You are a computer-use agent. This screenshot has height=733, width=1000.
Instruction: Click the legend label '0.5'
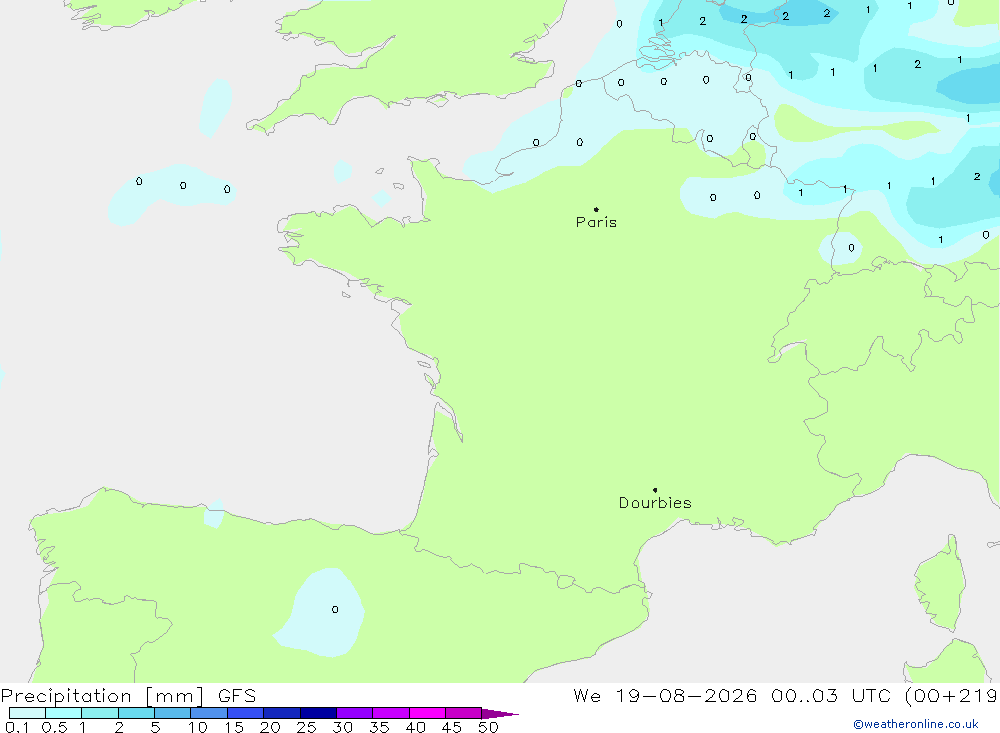pyautogui.click(x=54, y=727)
